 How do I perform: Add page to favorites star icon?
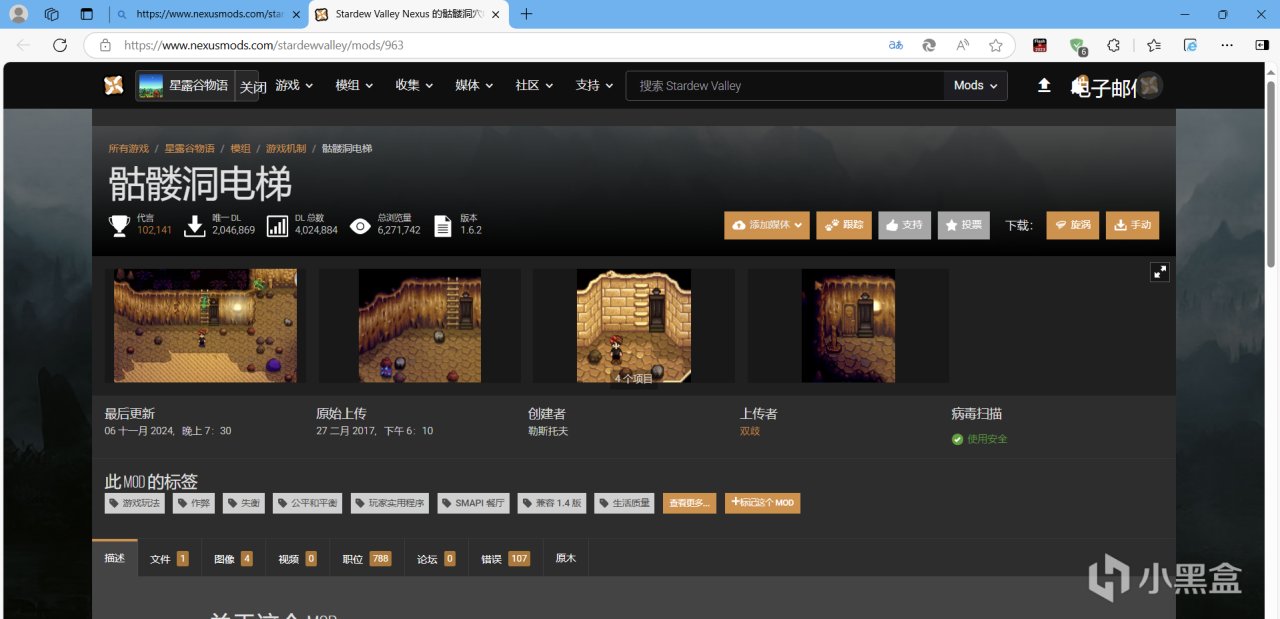pos(996,45)
